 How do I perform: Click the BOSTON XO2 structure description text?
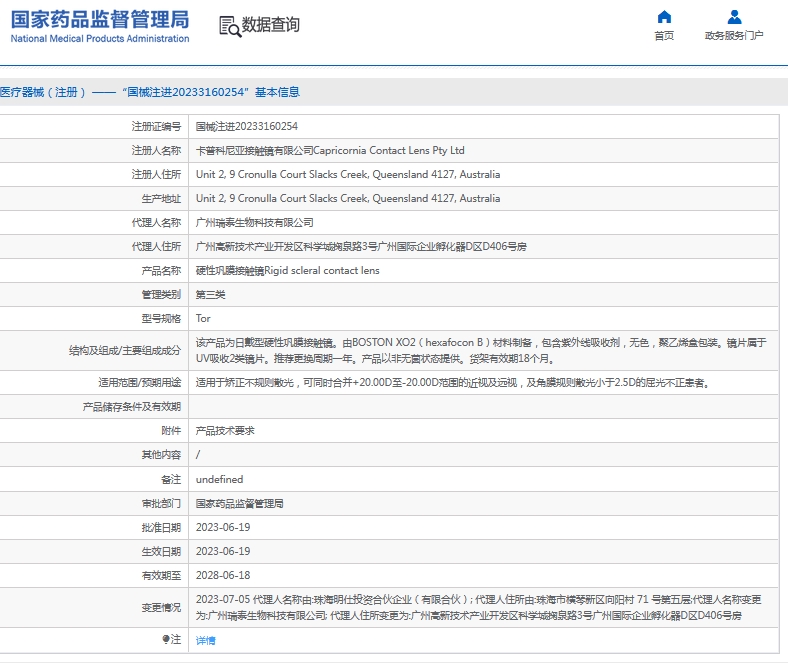(x=481, y=351)
